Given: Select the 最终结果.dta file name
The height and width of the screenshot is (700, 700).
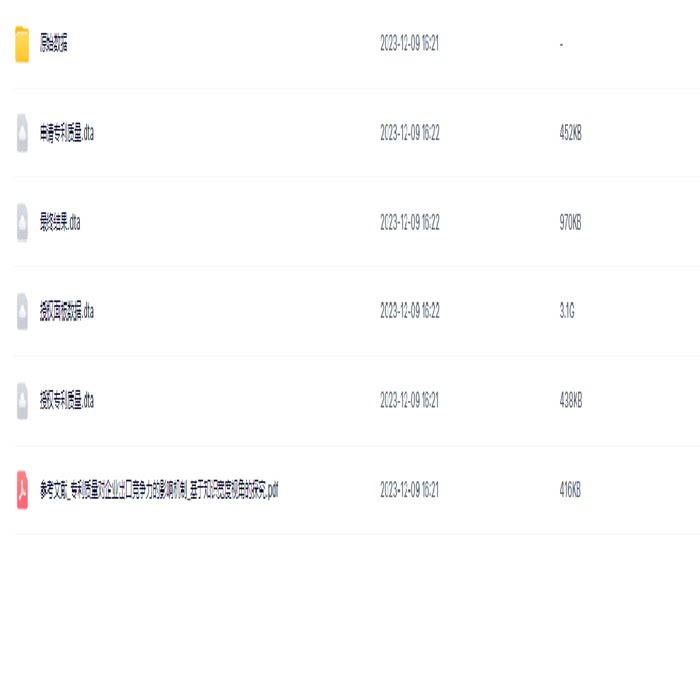Looking at the screenshot, I should coord(60,222).
